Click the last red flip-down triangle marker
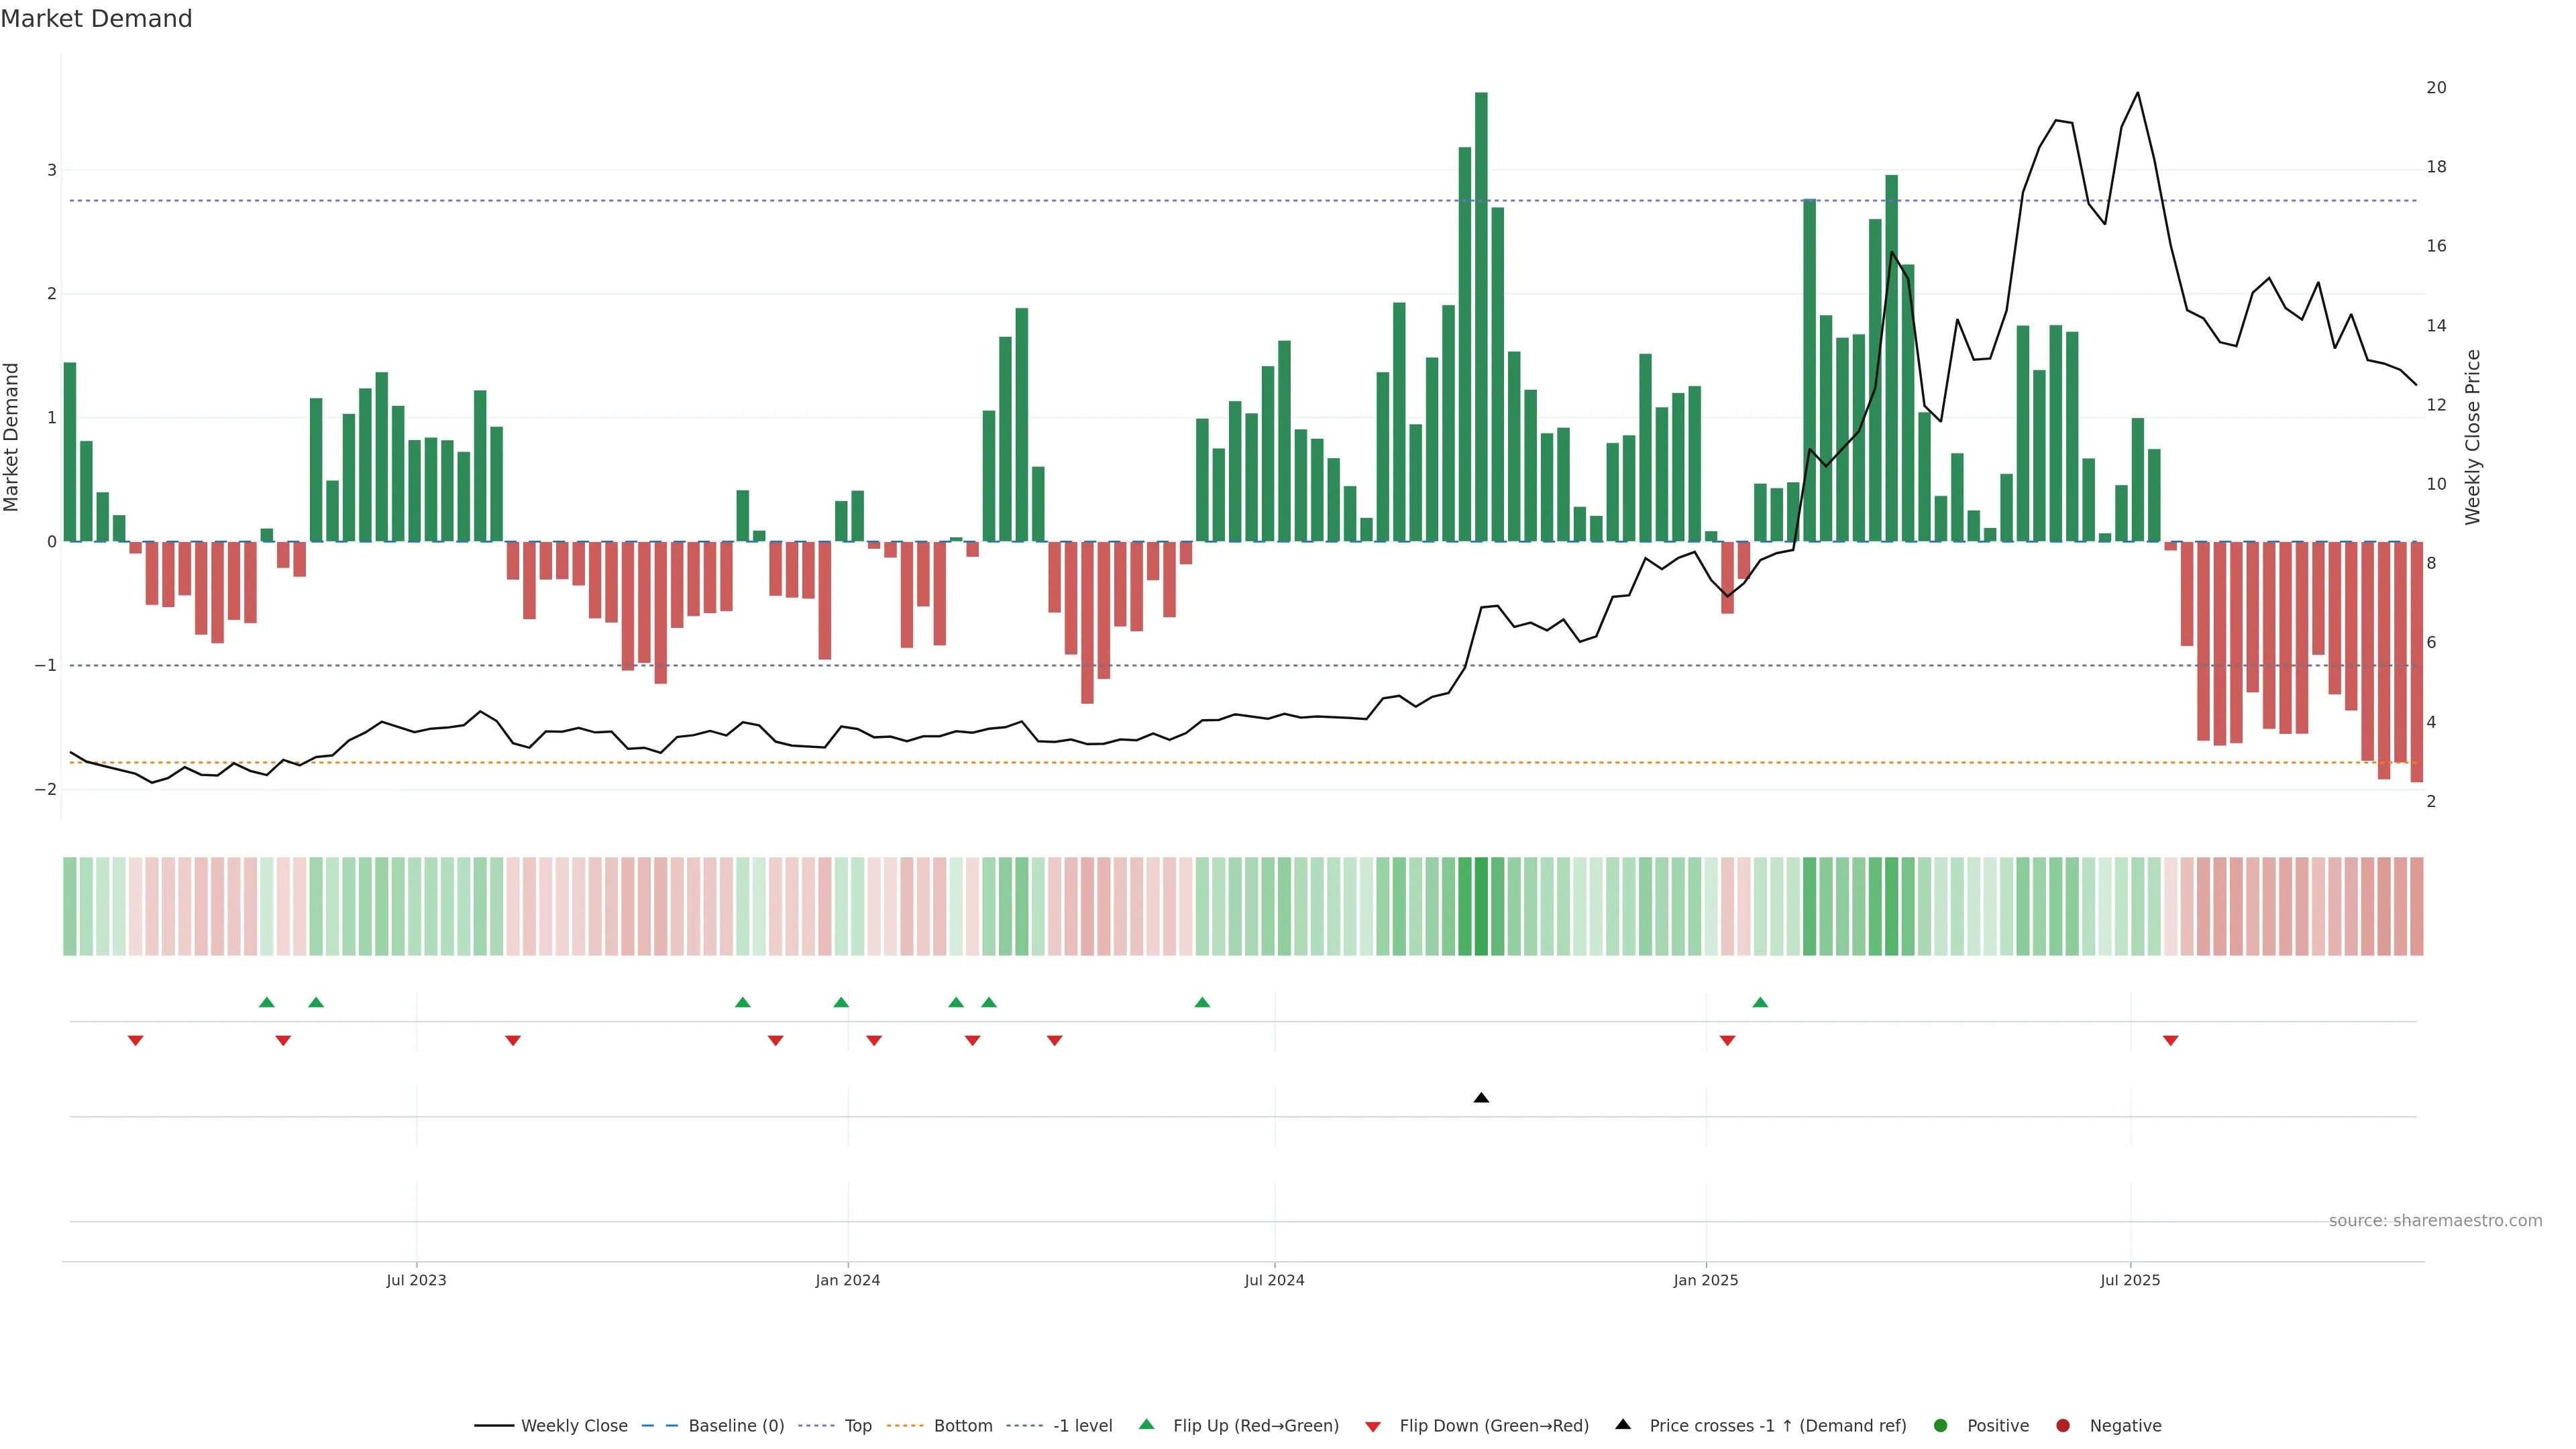This screenshot has height=1449, width=2576. click(2170, 1041)
